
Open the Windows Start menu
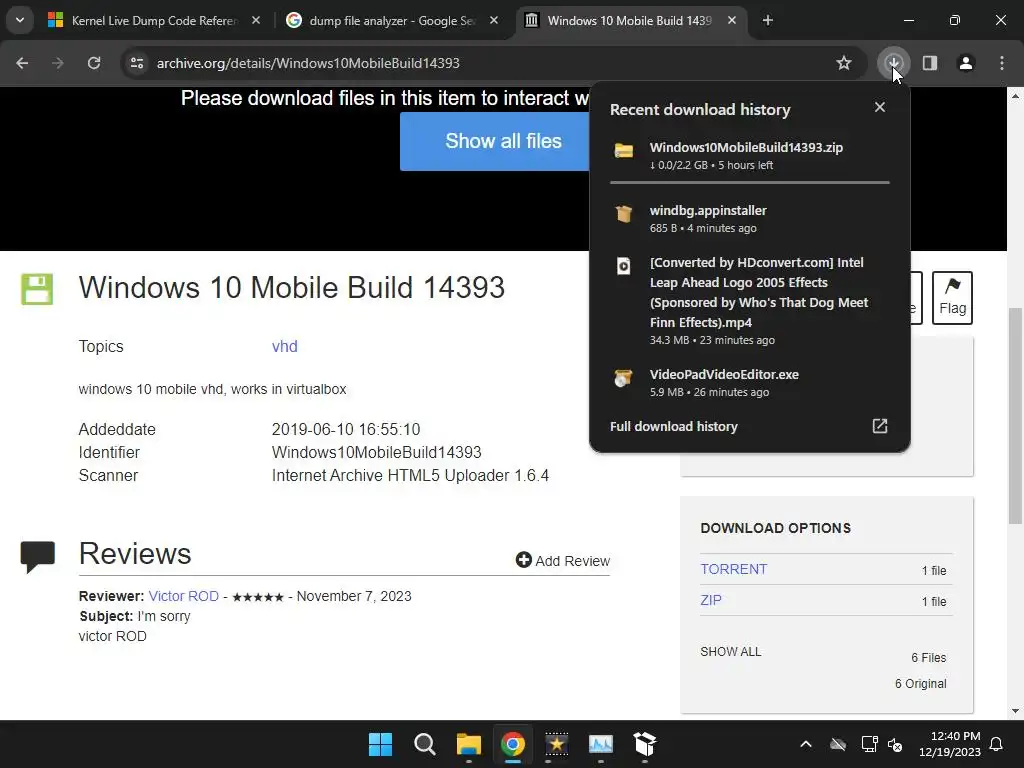coord(380,744)
